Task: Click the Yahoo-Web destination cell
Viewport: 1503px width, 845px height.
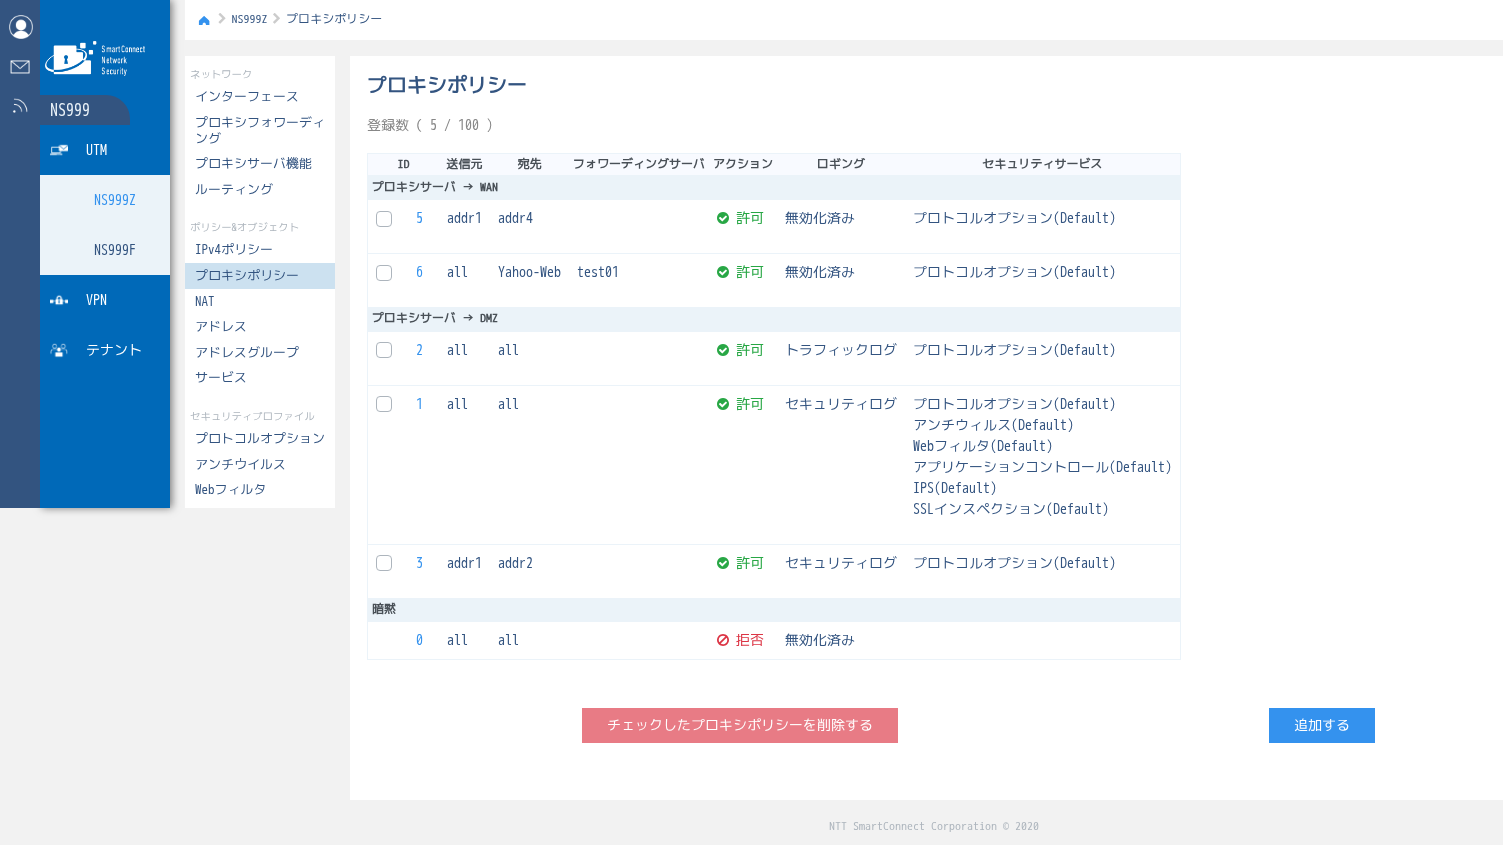Action: [529, 272]
